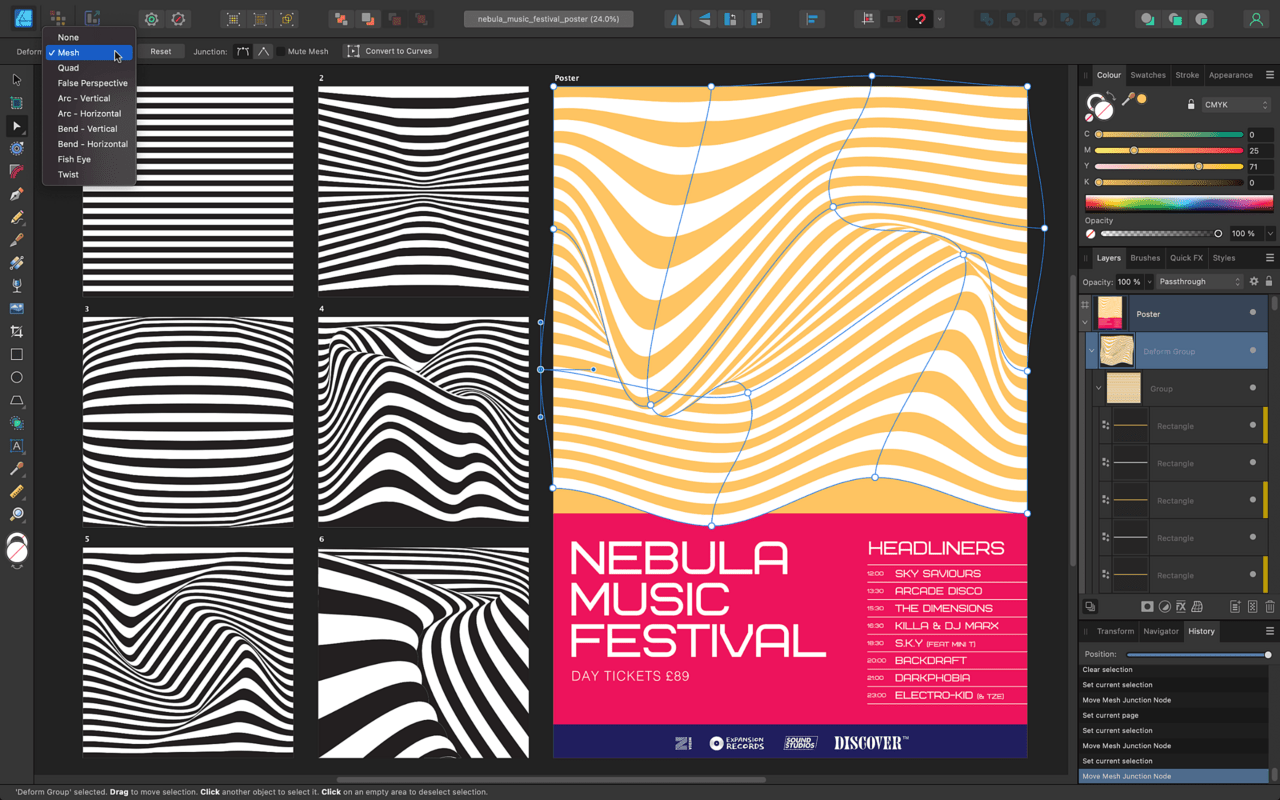
Task: Click the Move tool arrow
Action: point(16,80)
